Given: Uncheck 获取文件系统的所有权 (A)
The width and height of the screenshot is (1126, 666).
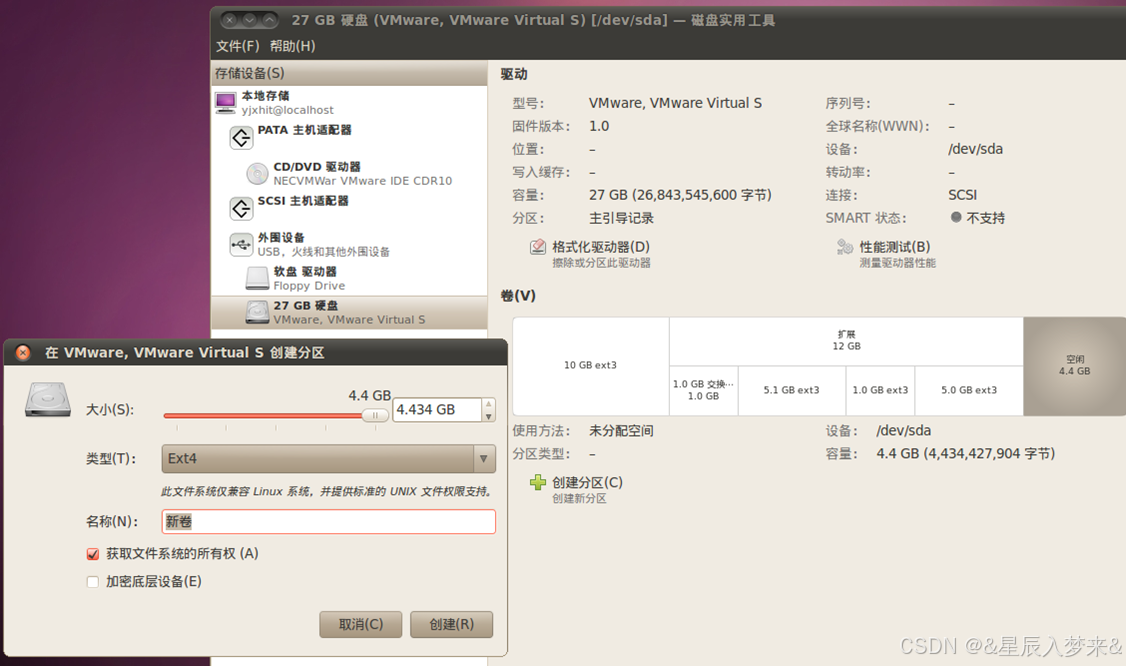Looking at the screenshot, I should click(93, 554).
